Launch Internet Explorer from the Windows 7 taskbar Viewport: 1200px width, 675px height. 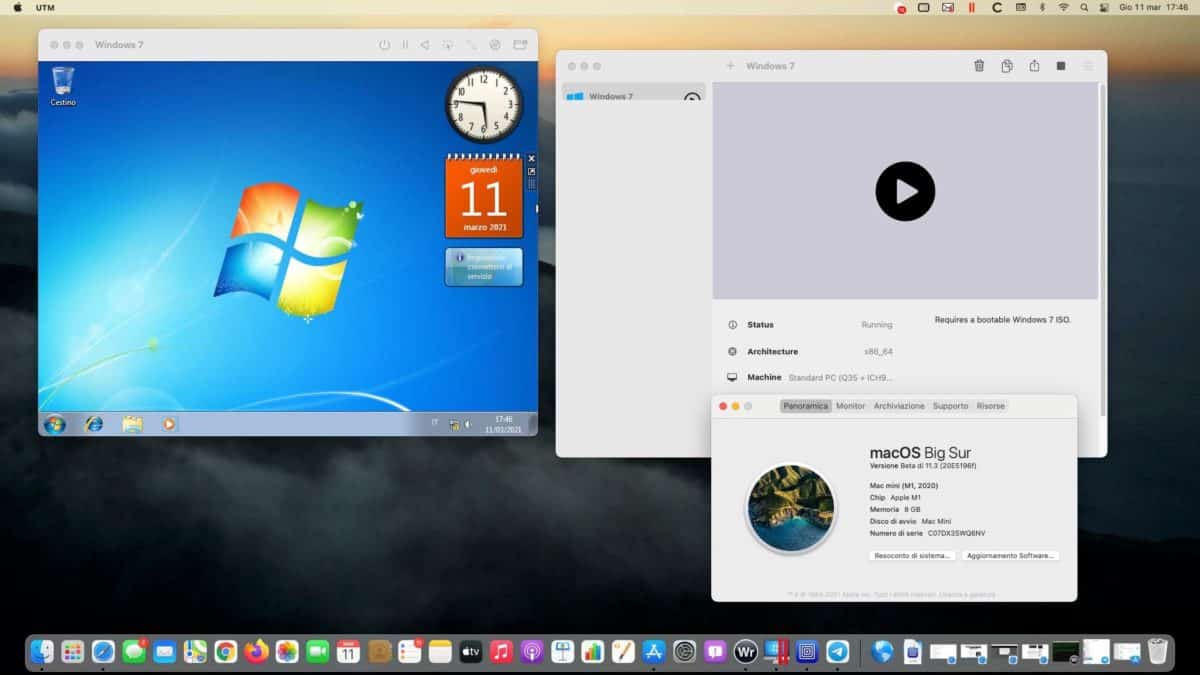point(94,424)
